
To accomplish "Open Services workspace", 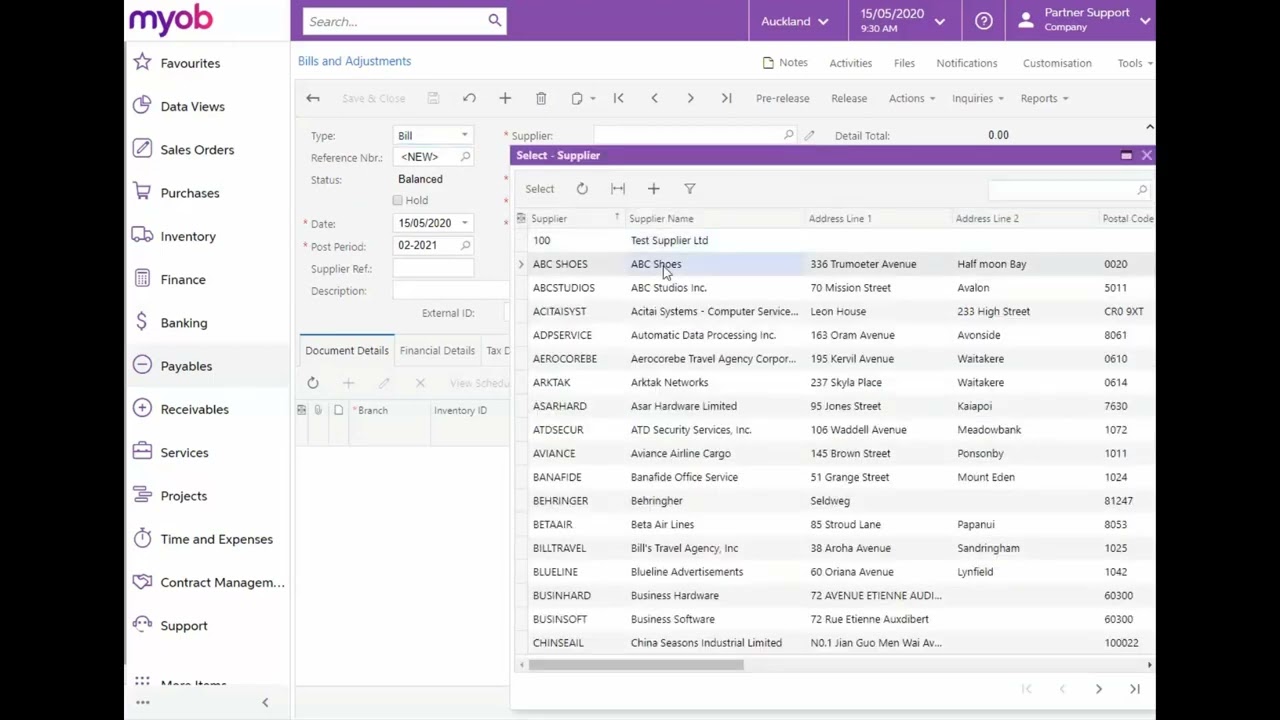I will 184,453.
